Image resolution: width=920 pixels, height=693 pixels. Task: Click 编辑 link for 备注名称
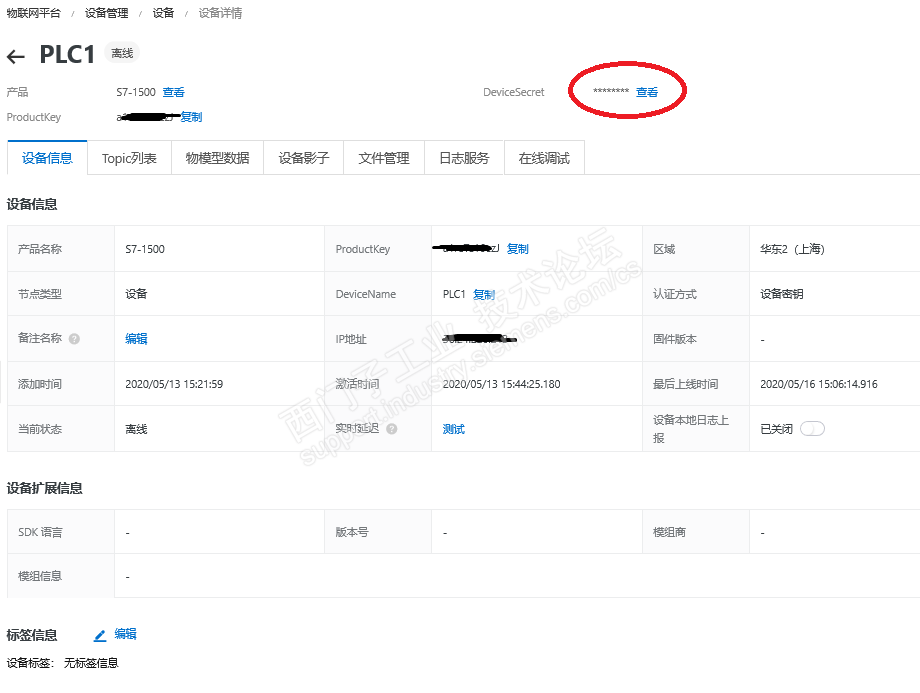point(136,339)
